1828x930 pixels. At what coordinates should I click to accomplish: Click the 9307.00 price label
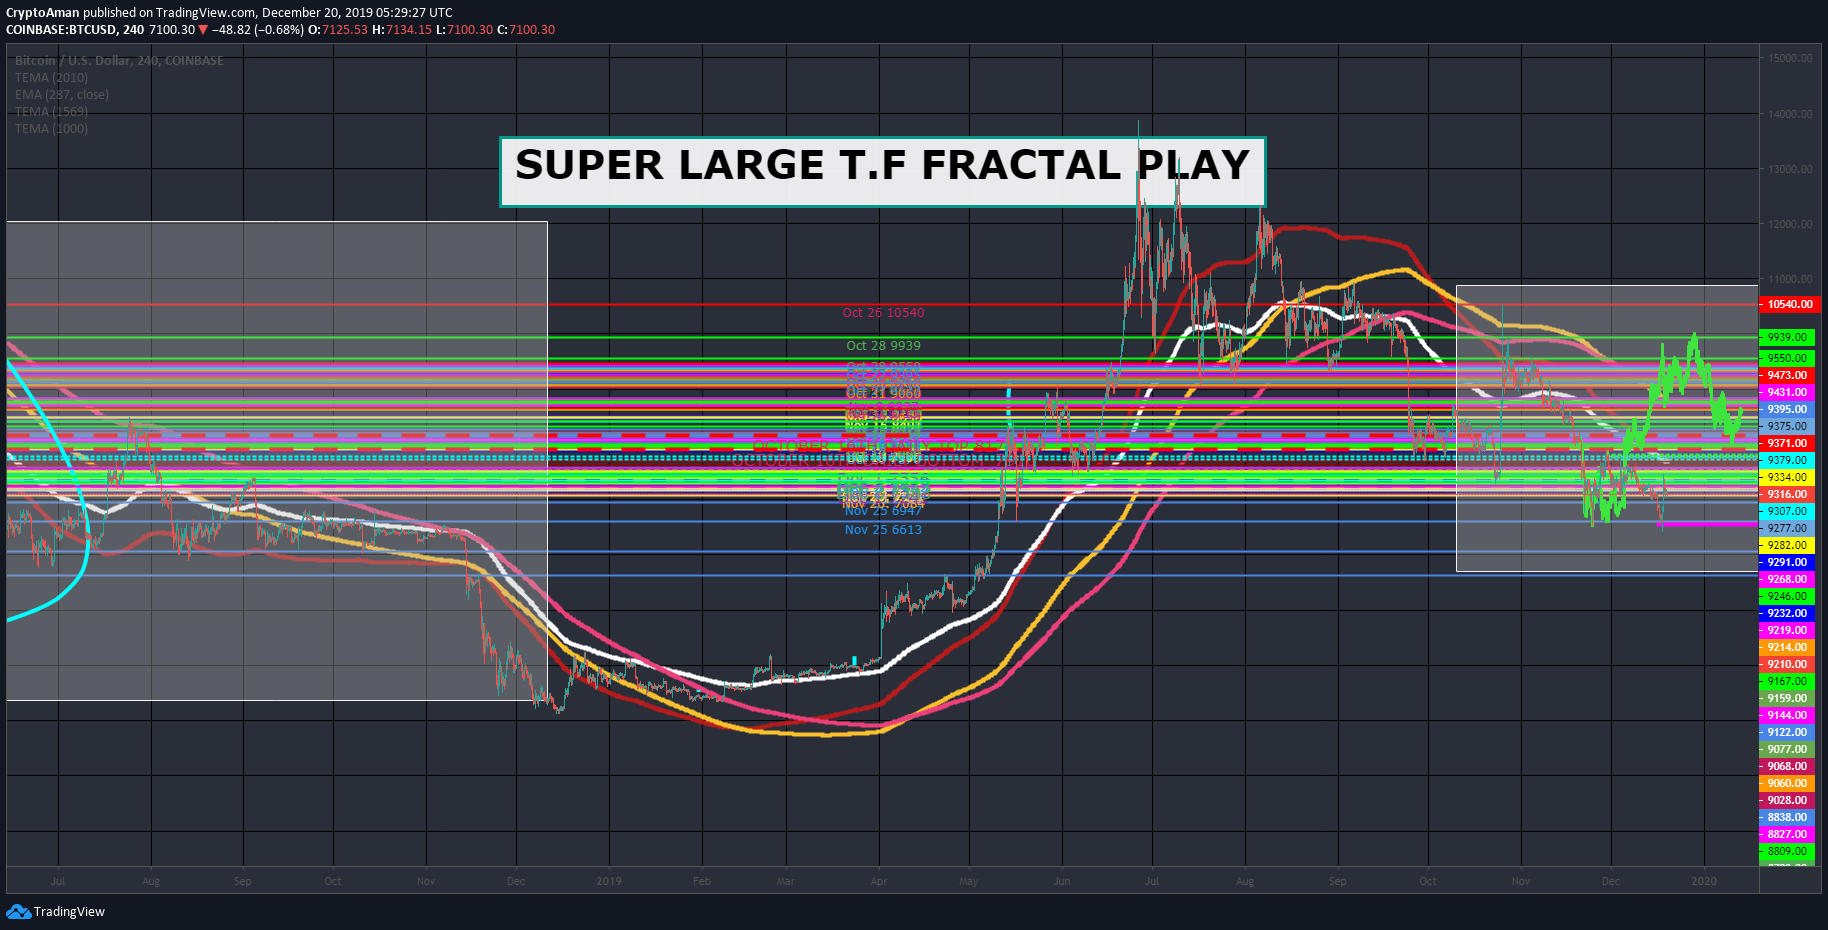[x=1787, y=511]
